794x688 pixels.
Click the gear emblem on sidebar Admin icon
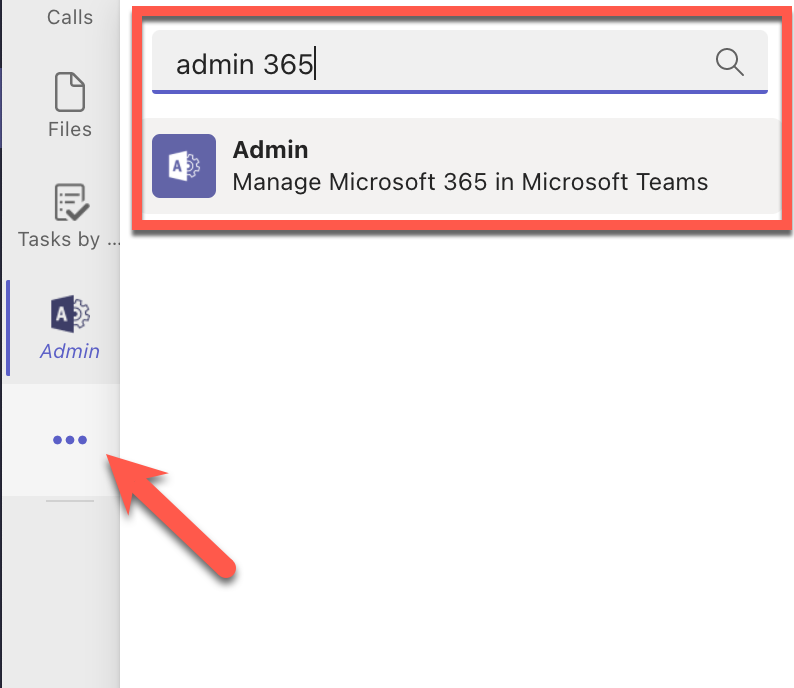pyautogui.click(x=81, y=314)
